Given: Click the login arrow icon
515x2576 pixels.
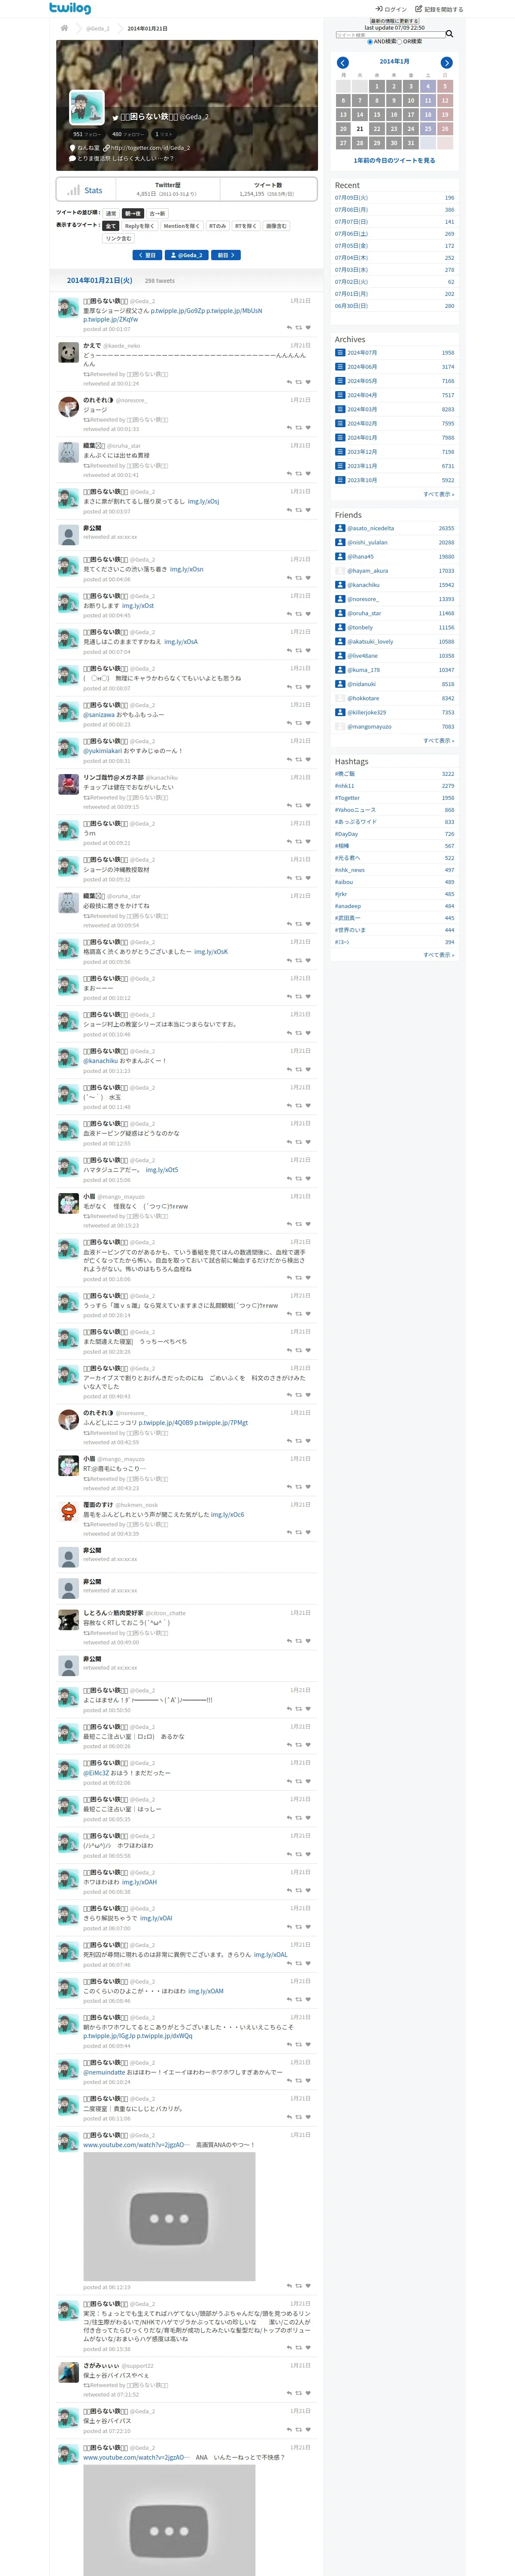Looking at the screenshot, I should click(x=379, y=9).
